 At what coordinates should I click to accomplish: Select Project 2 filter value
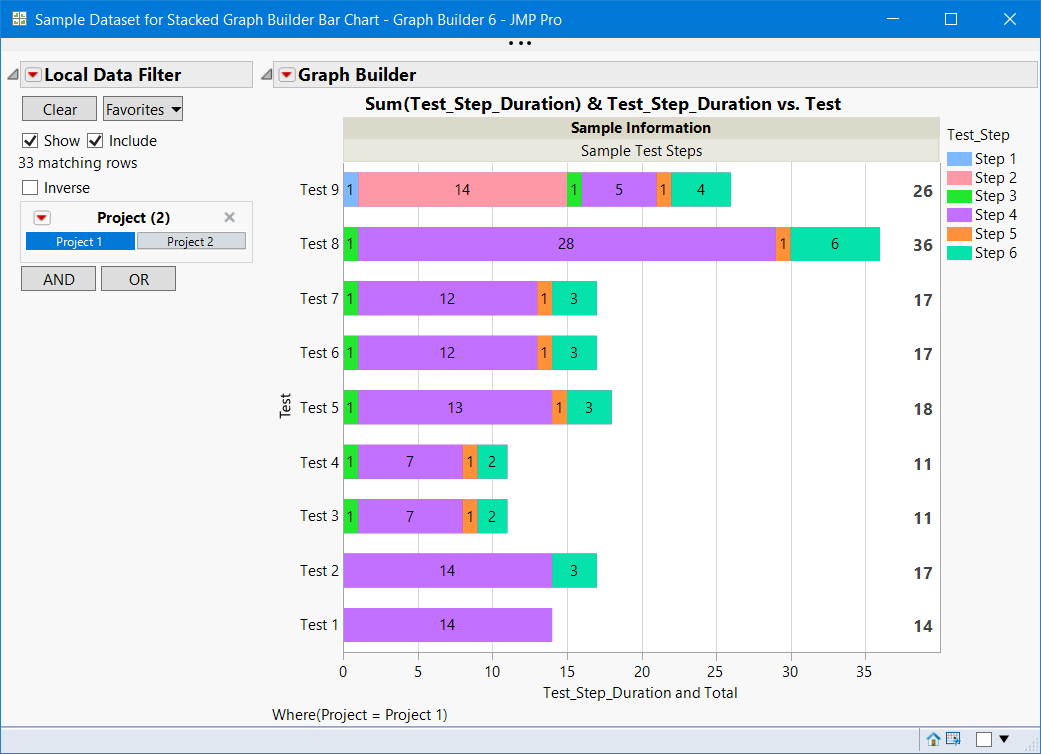tap(191, 242)
